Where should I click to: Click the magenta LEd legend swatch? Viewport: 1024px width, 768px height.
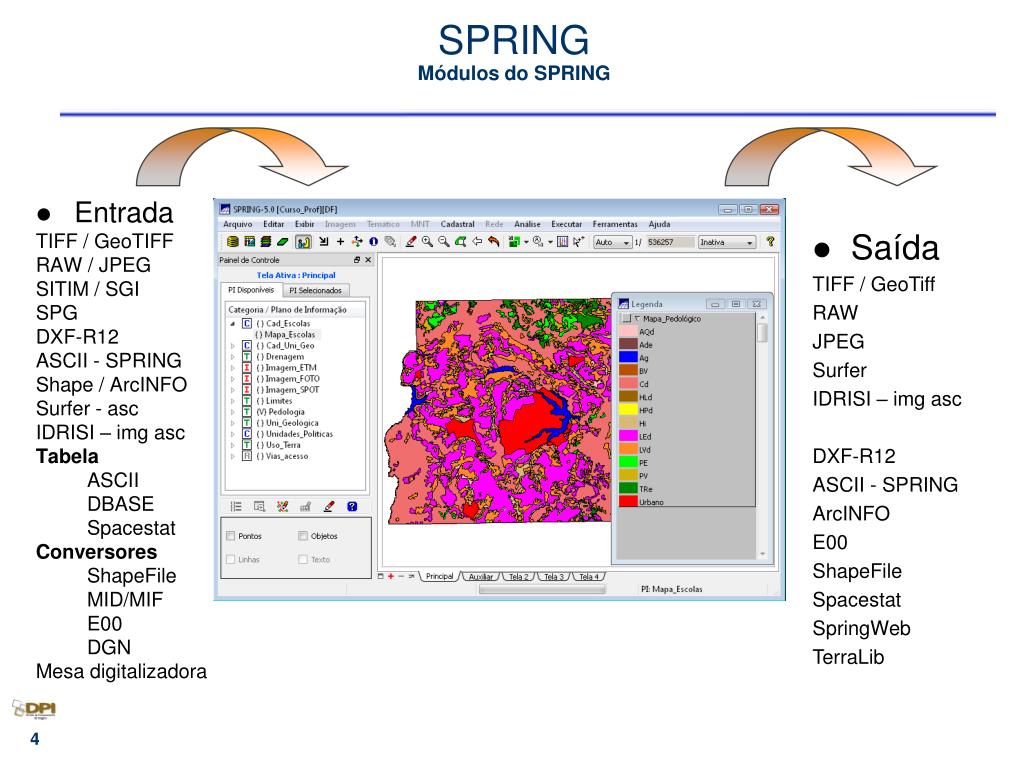coord(628,436)
